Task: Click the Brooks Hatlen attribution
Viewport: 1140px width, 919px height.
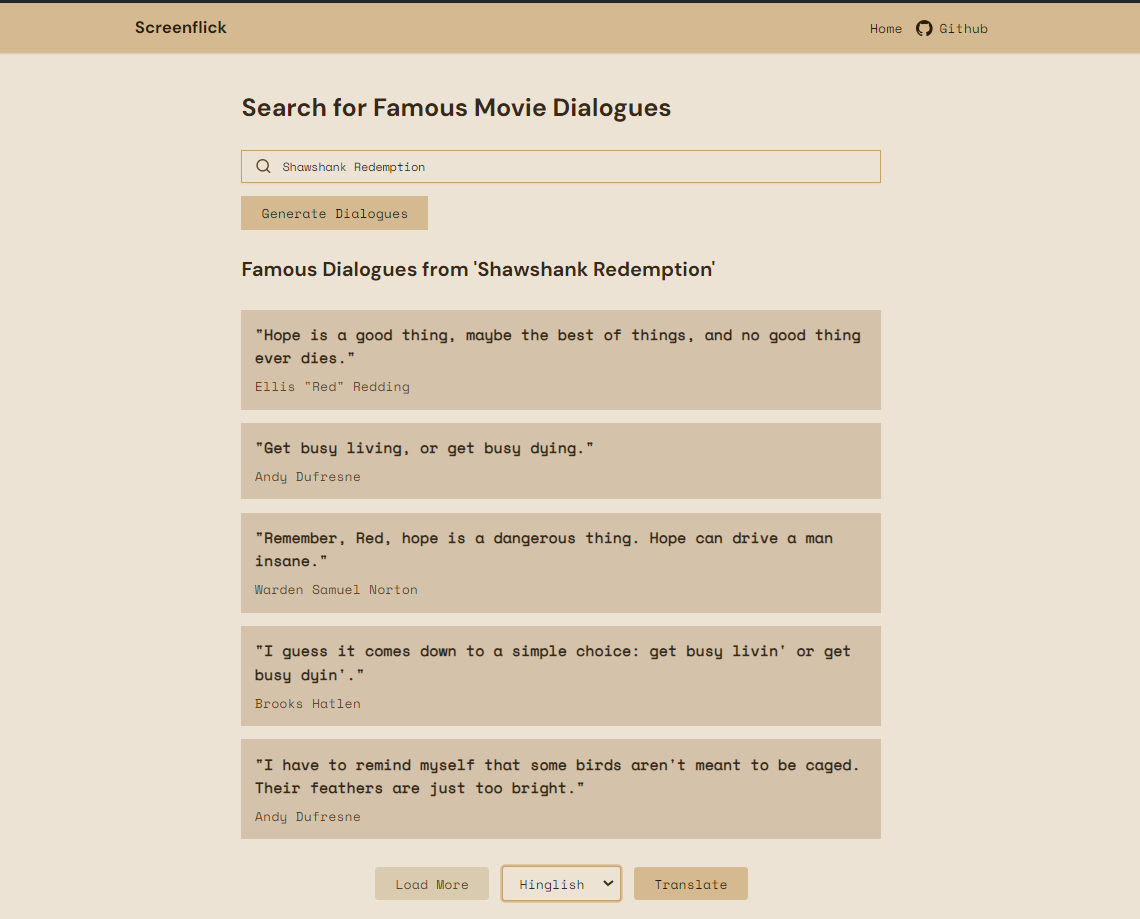Action: pyautogui.click(x=308, y=704)
